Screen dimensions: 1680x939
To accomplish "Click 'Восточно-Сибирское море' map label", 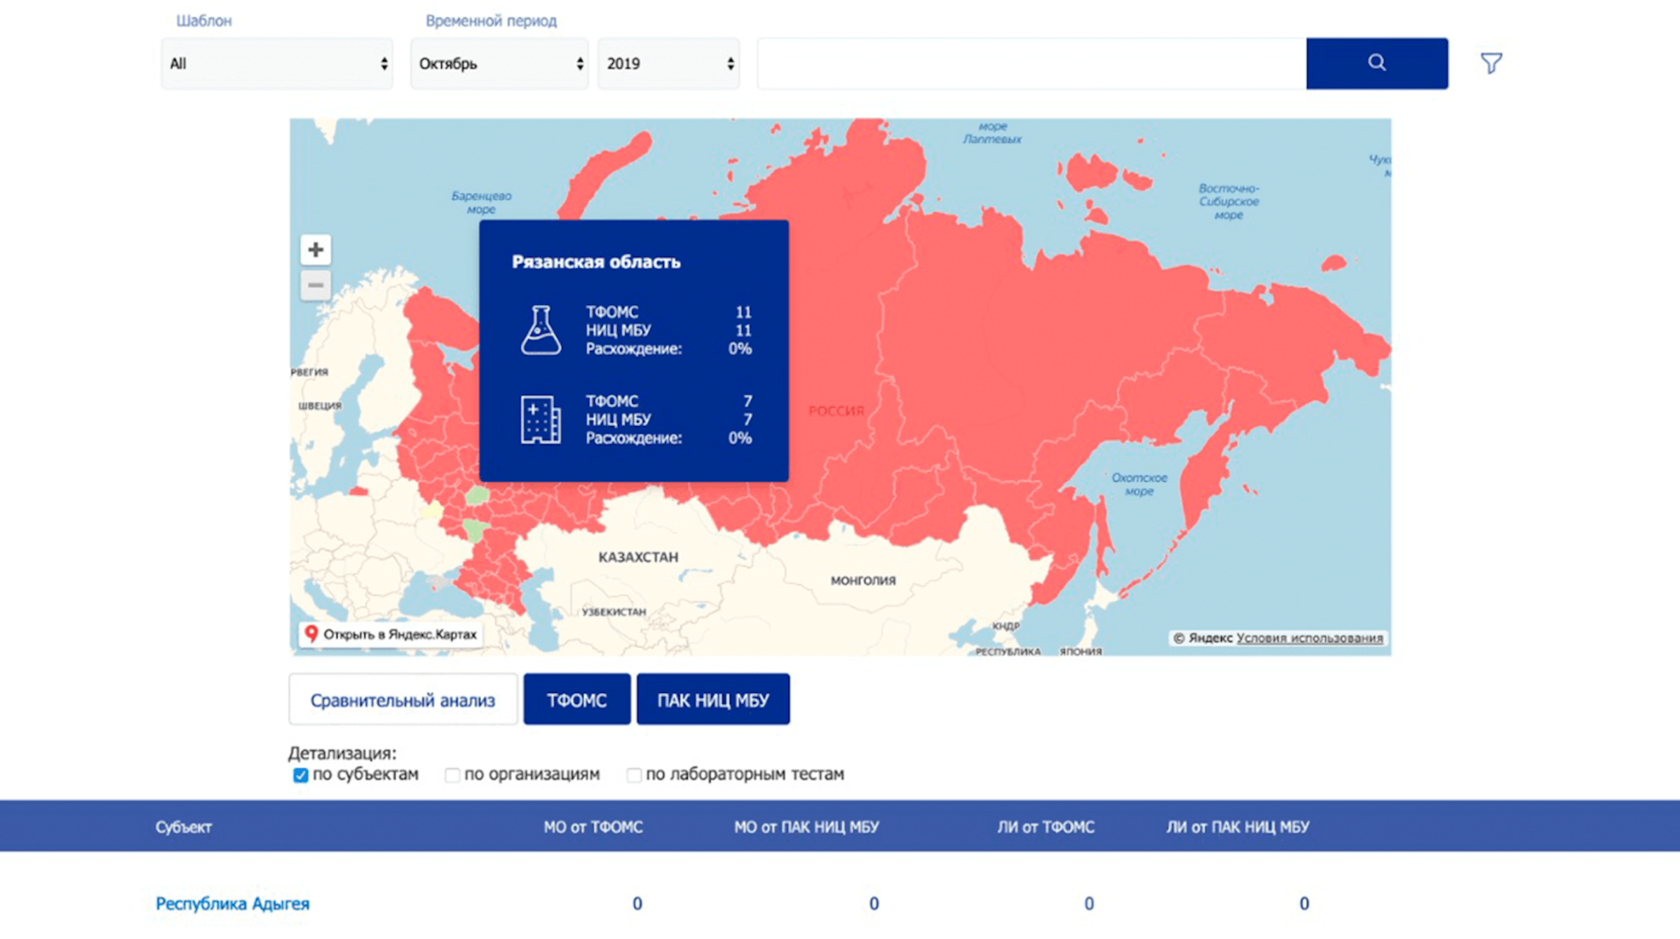I will [1229, 201].
